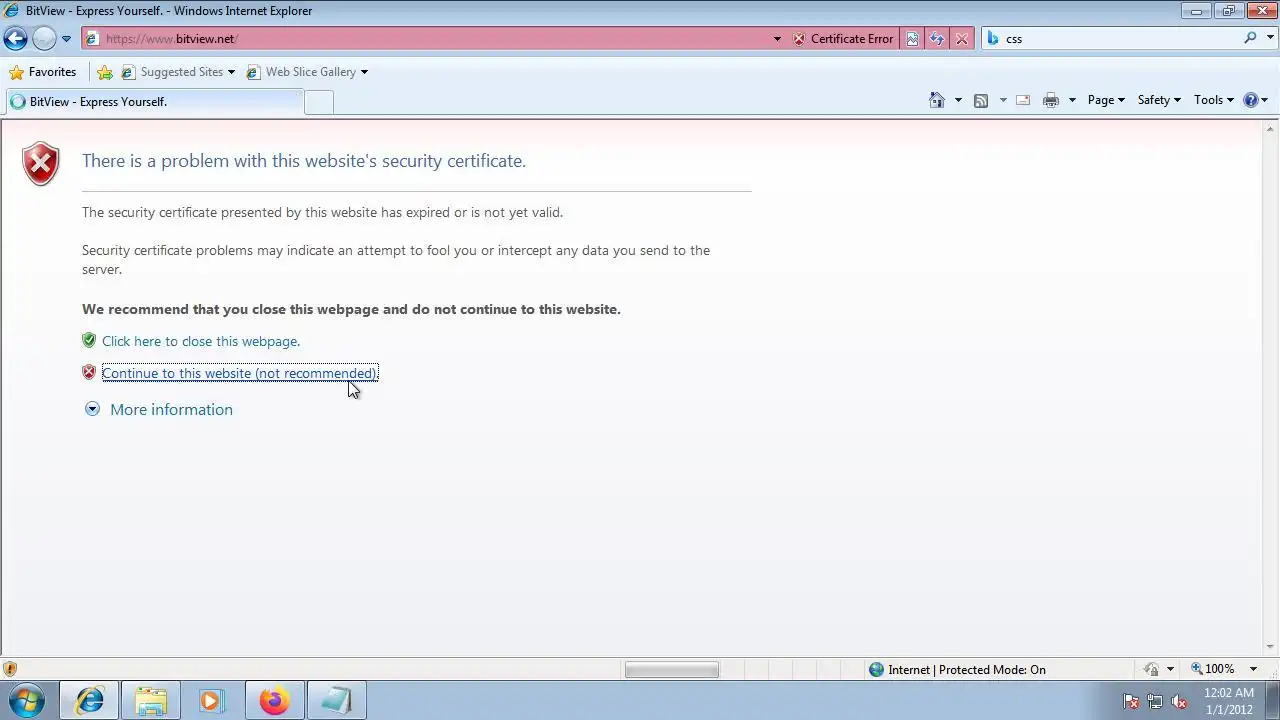Open the Tools menu
Screen dimensions: 1280x720
pos(1214,100)
